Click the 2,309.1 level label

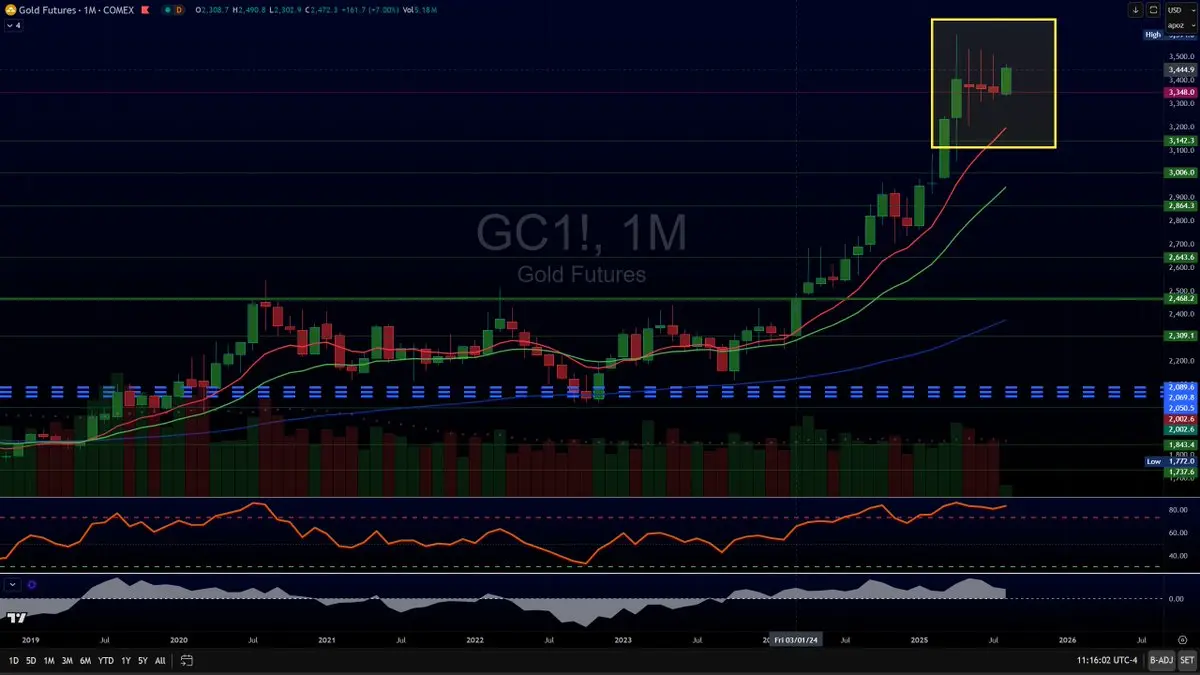[1181, 335]
